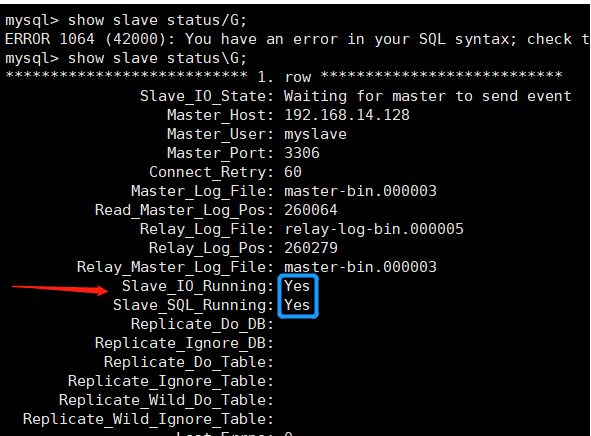Screen dimensions: 591x436
Task: Select the Connect_Retry label
Action: (211, 173)
